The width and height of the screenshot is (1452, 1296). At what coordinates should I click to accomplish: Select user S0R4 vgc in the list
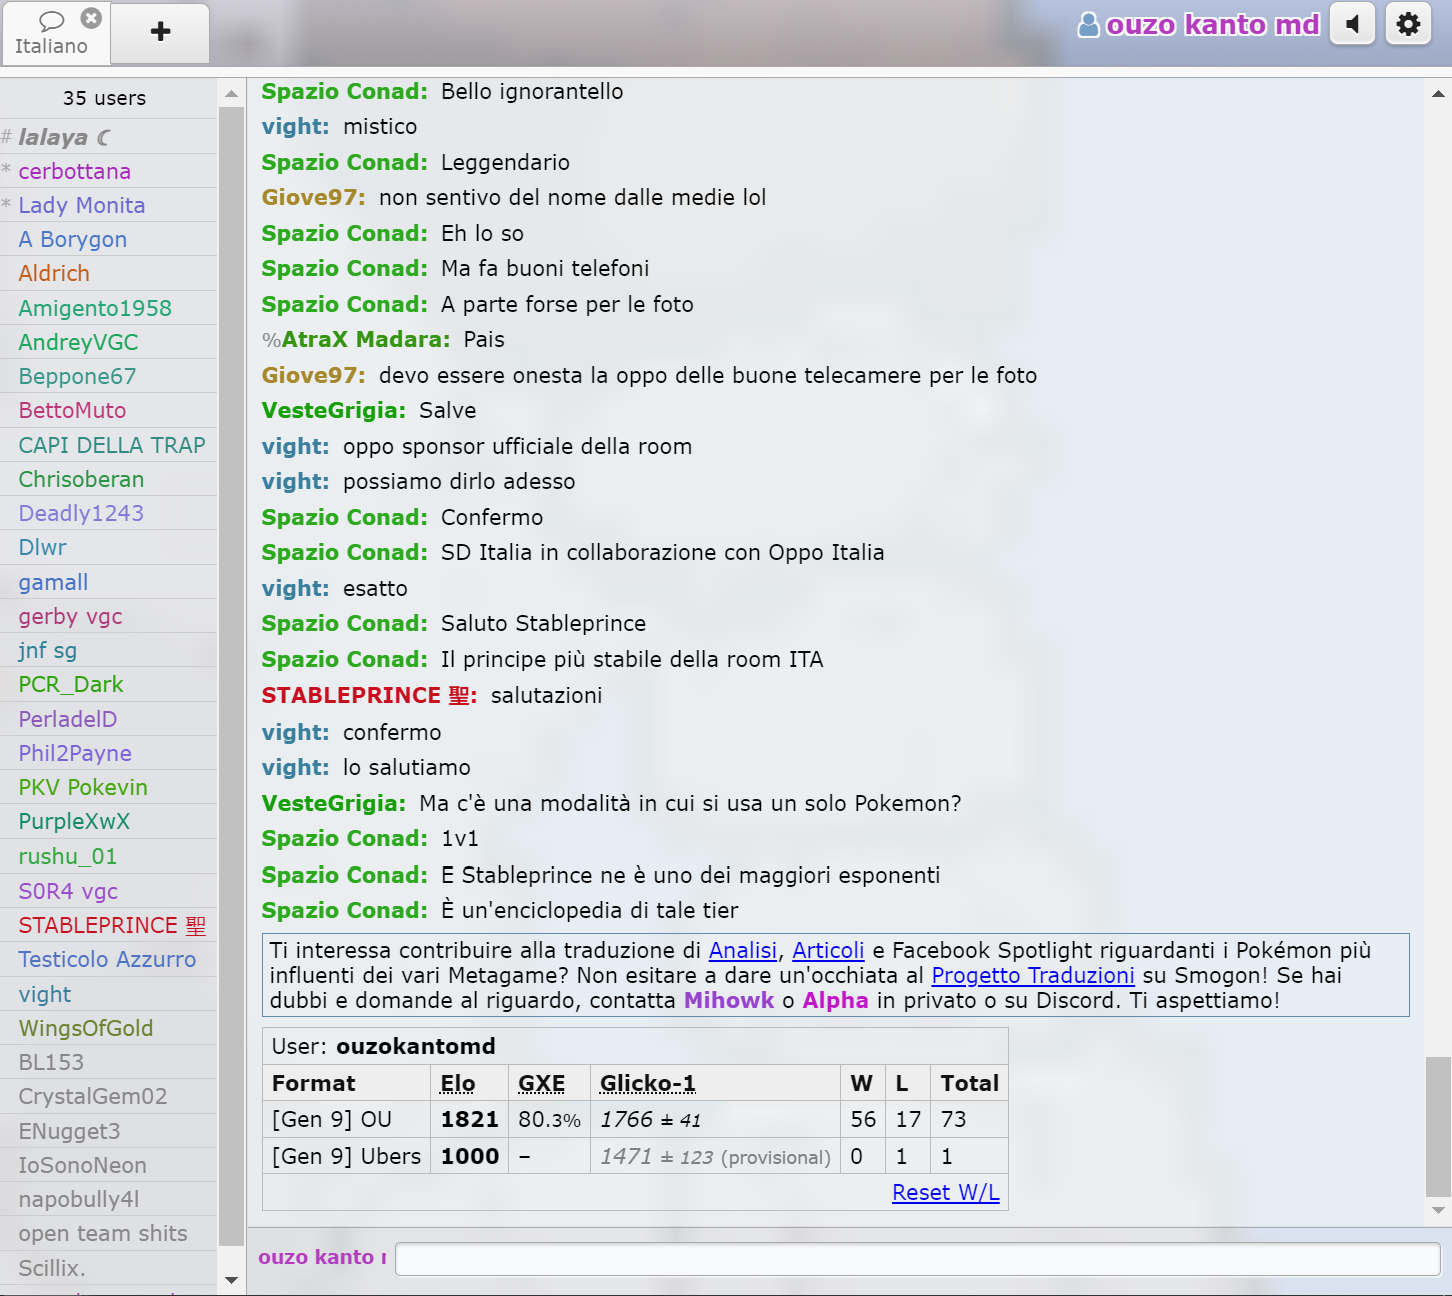pyautogui.click(x=108, y=891)
